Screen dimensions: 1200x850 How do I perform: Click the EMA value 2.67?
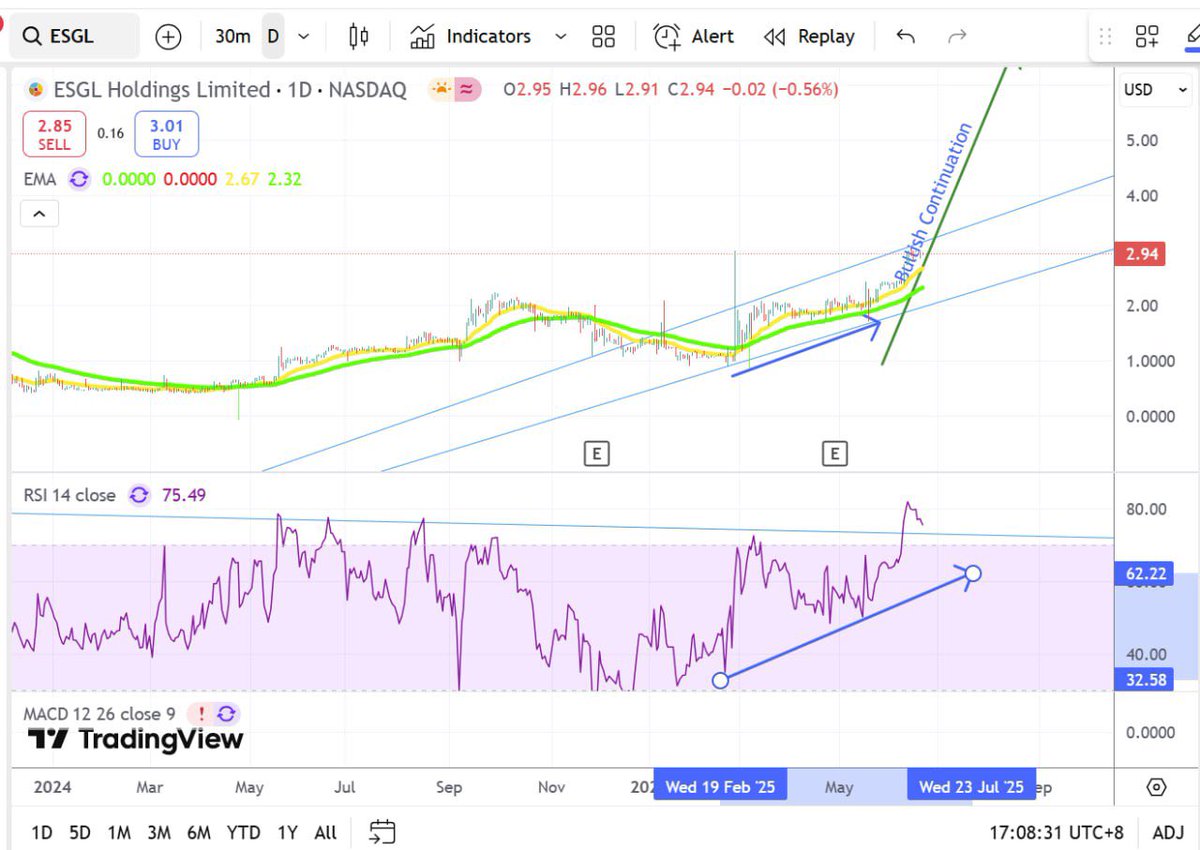pos(243,180)
